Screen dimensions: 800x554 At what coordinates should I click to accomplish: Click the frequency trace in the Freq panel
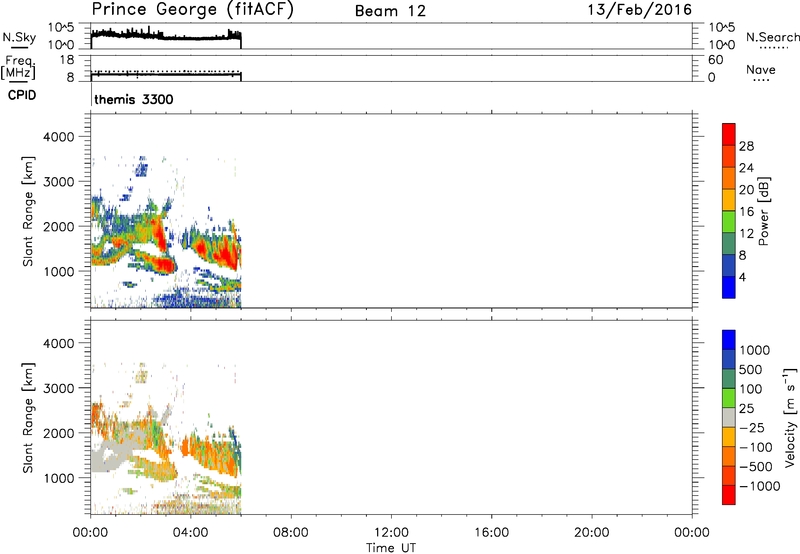coord(166,75)
